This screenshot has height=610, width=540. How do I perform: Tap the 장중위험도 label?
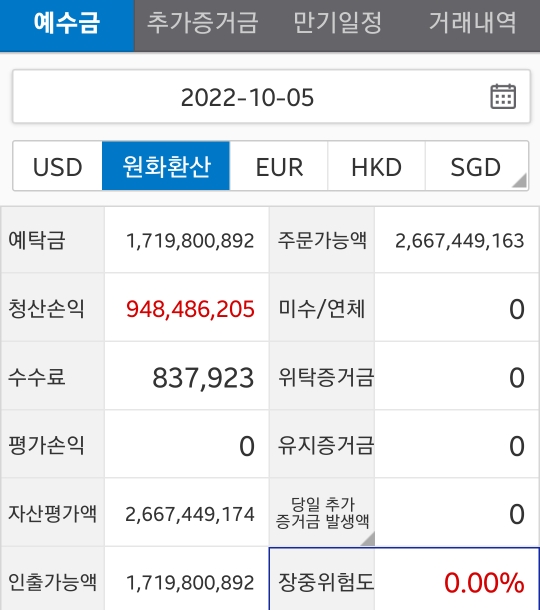point(326,582)
